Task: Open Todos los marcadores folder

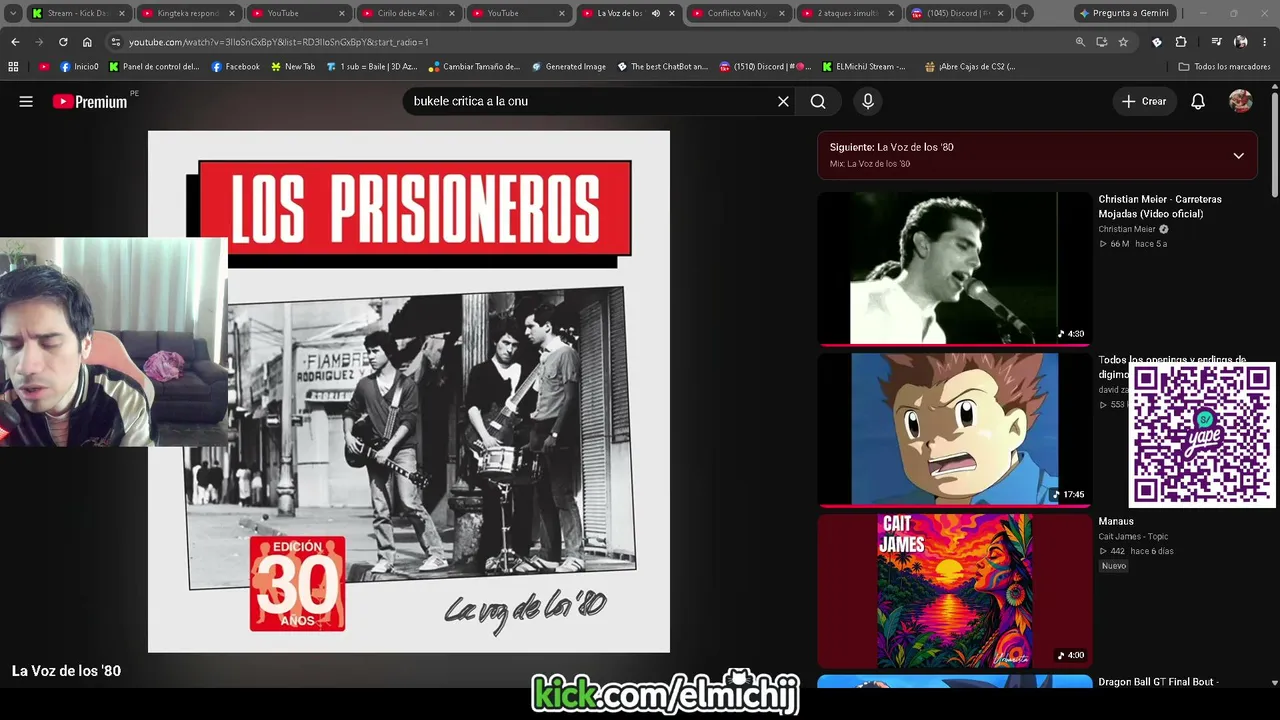Action: [1225, 67]
